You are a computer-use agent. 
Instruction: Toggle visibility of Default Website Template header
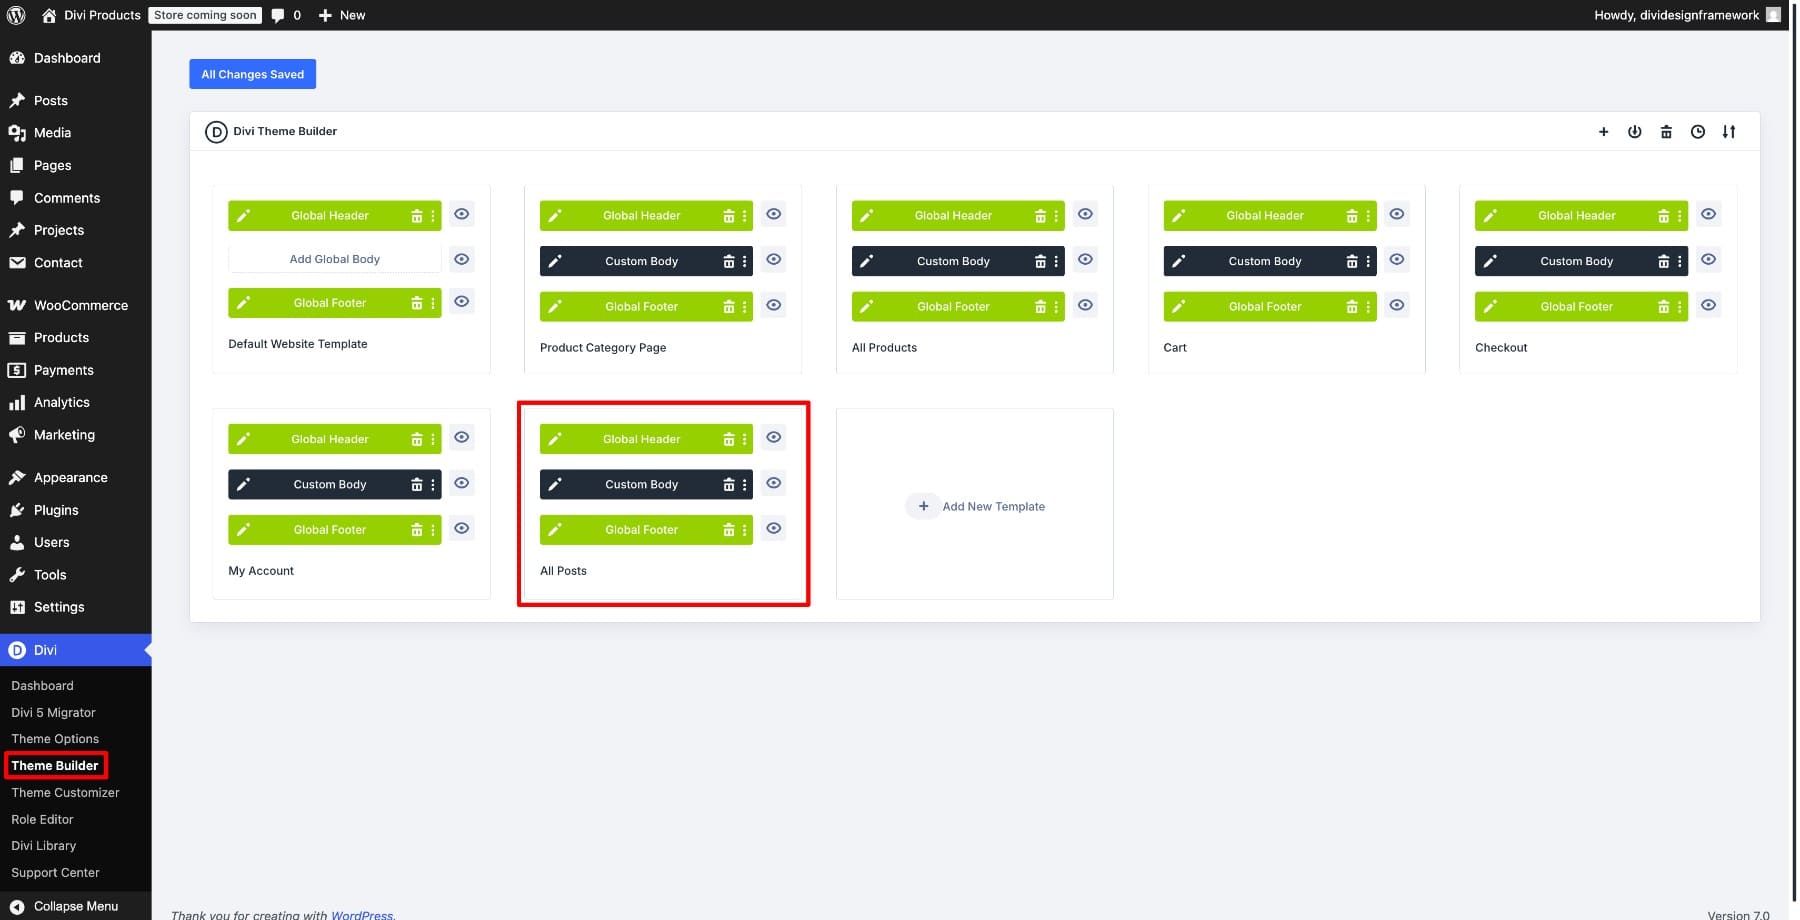pos(462,214)
